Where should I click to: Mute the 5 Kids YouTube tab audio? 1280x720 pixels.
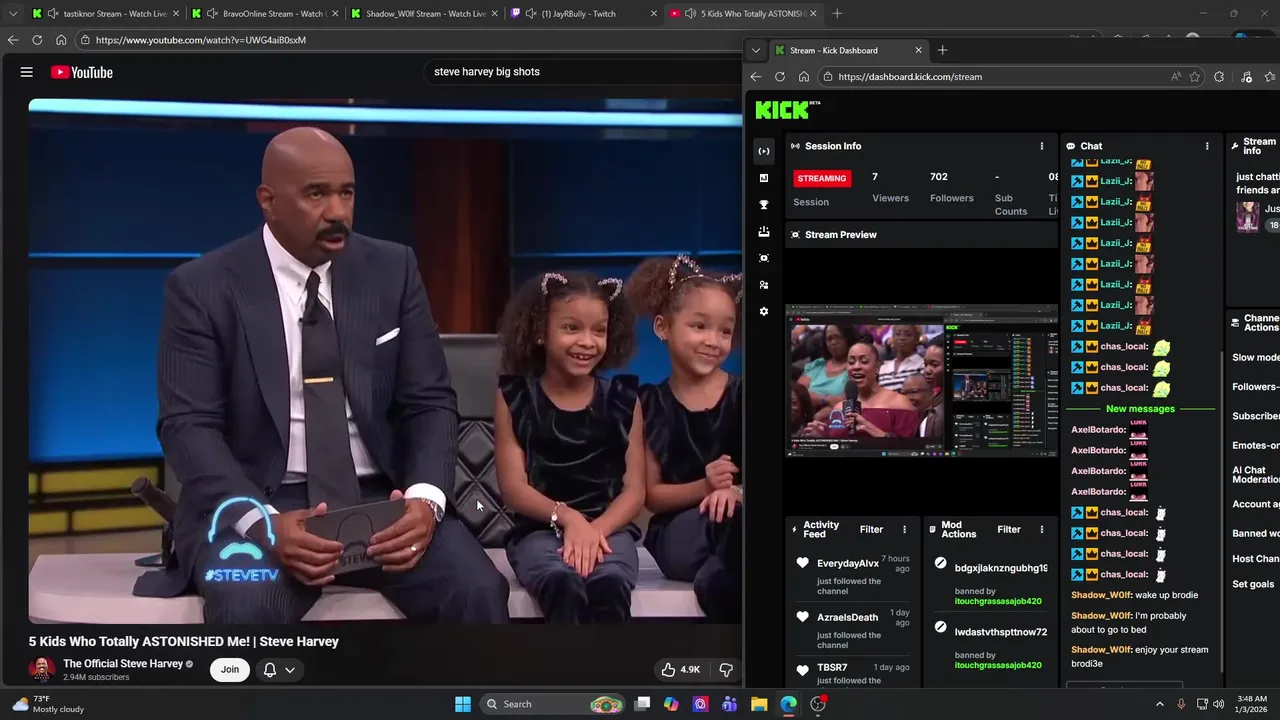tap(690, 14)
